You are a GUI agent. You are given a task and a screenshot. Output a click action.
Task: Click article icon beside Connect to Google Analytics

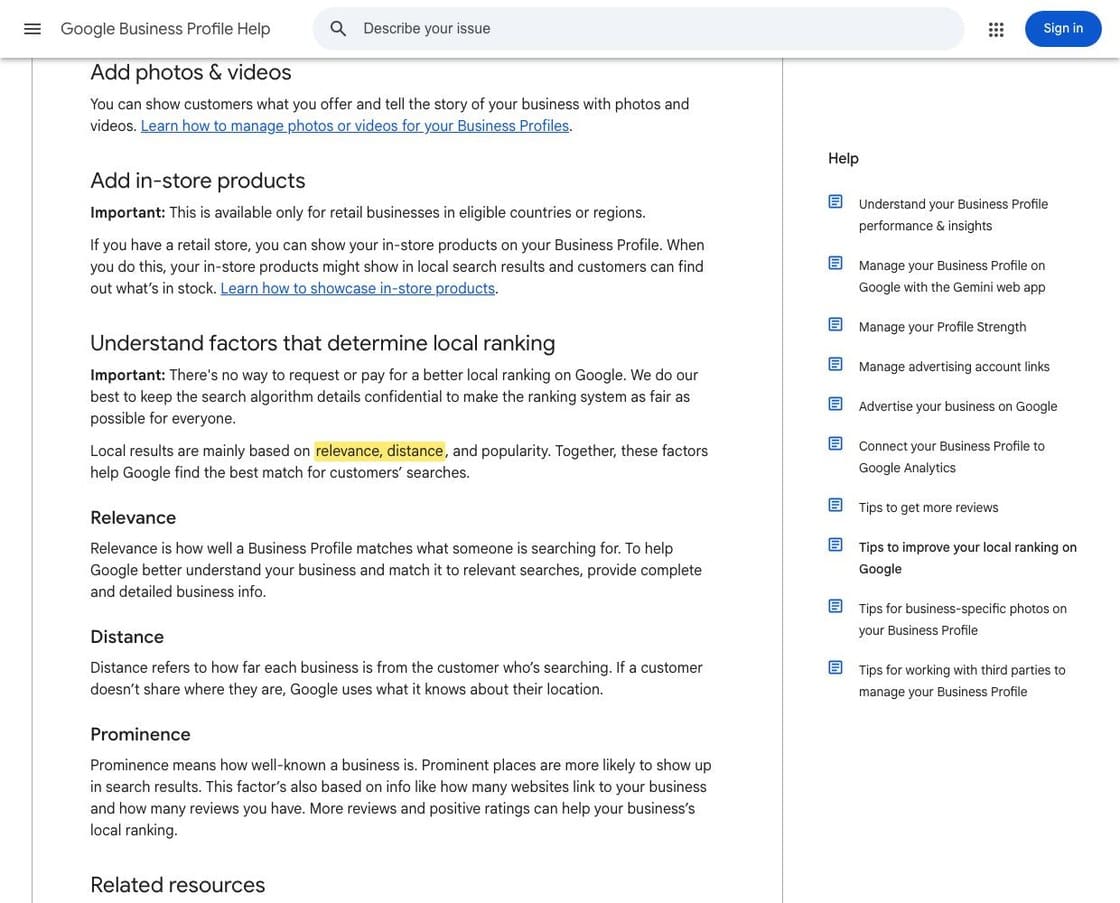click(835, 444)
